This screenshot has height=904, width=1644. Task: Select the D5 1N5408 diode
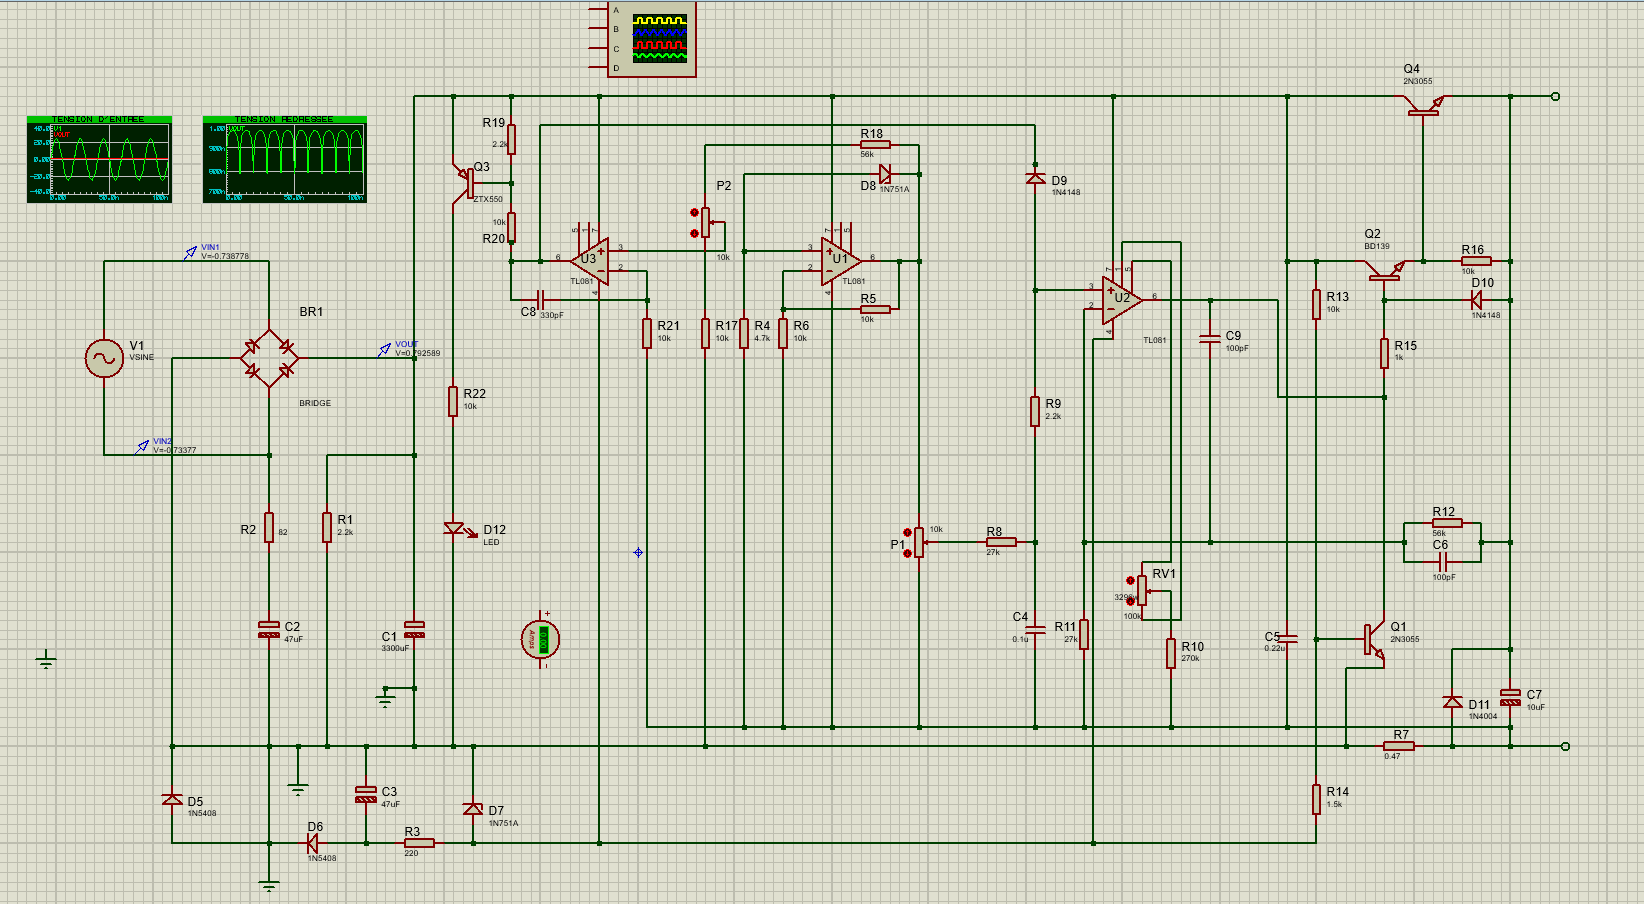(172, 799)
